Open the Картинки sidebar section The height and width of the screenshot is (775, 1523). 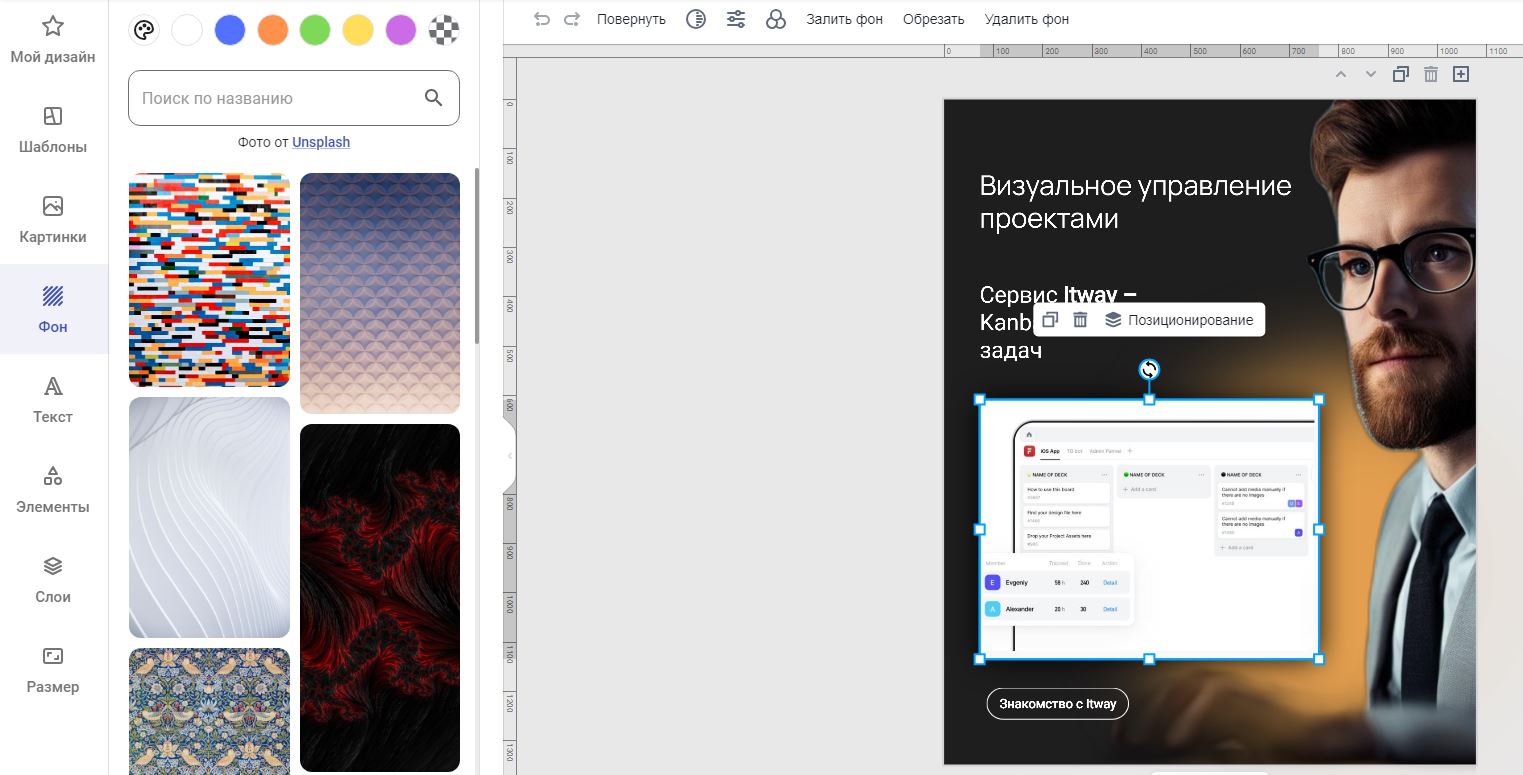pyautogui.click(x=53, y=220)
